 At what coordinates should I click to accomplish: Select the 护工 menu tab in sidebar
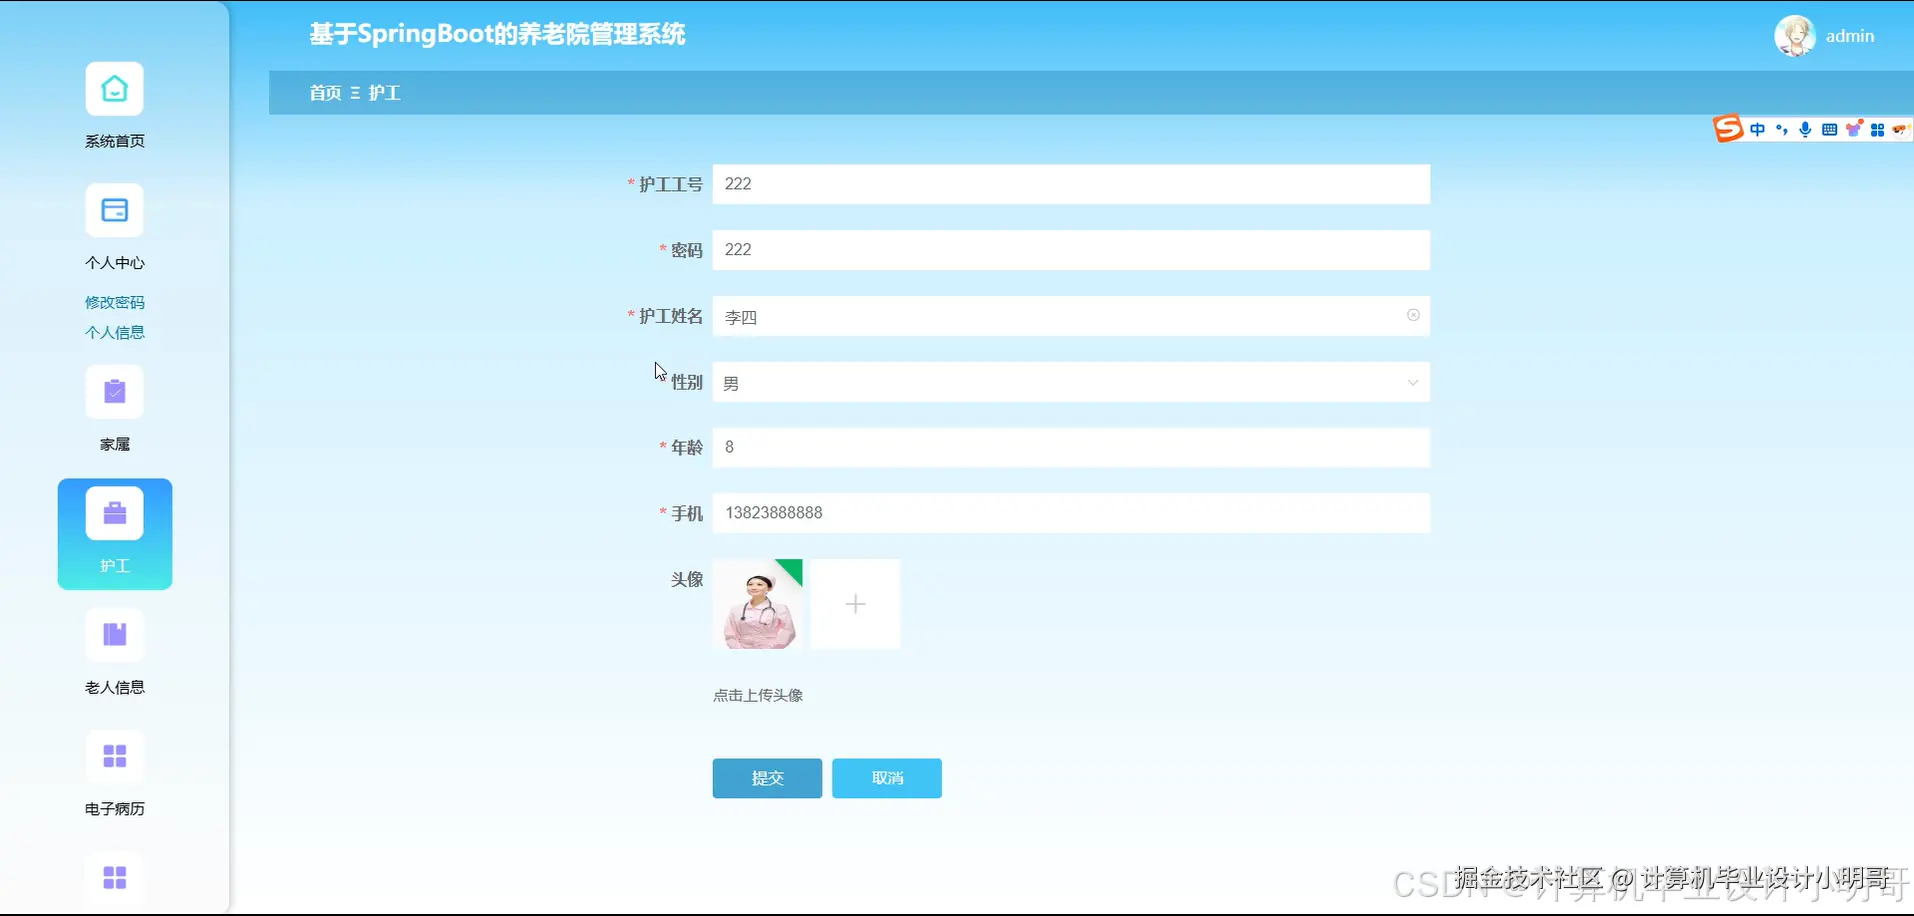click(114, 534)
